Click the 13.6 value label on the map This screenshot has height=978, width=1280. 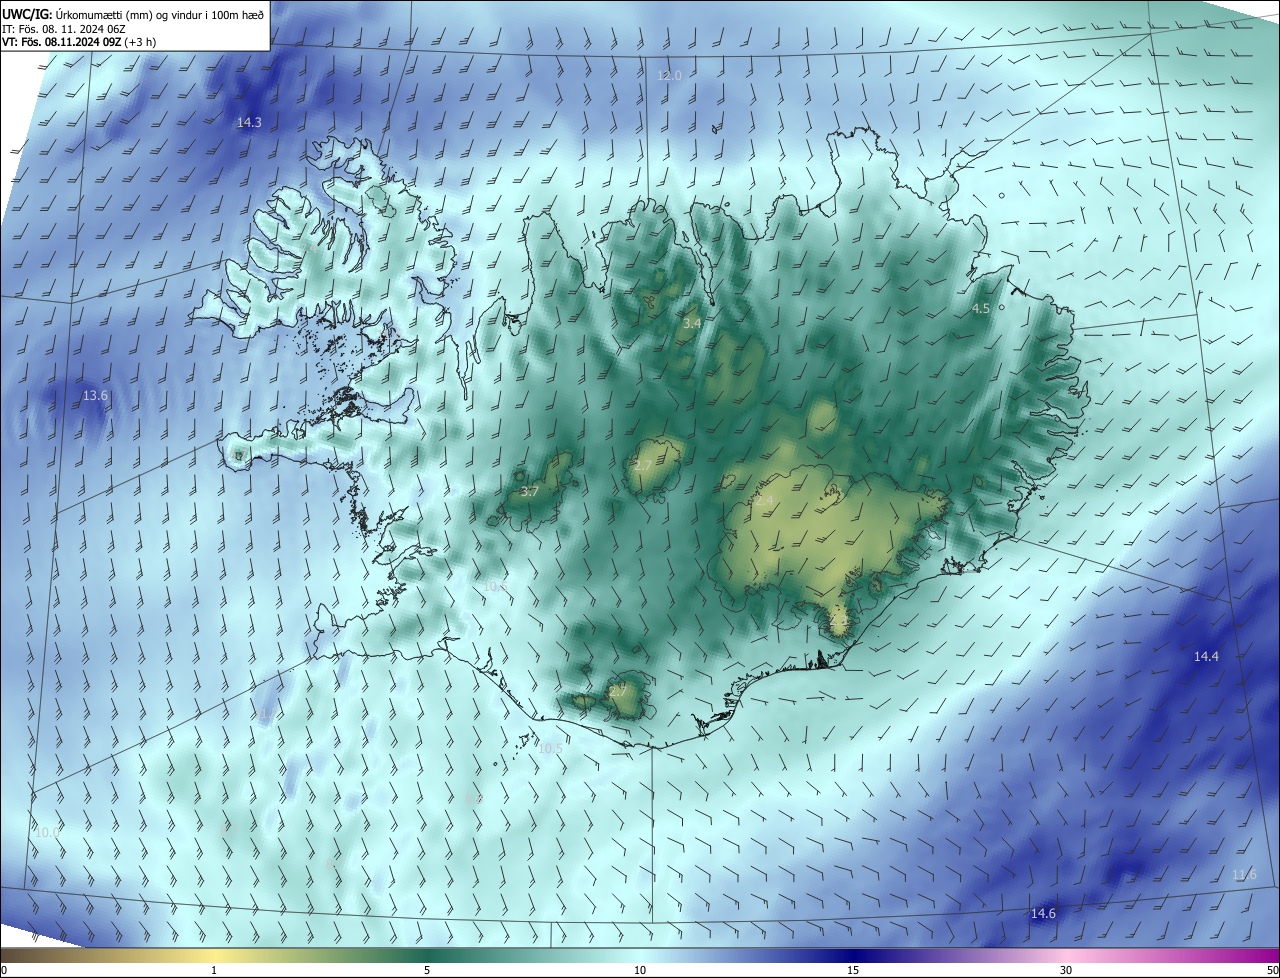click(95, 396)
